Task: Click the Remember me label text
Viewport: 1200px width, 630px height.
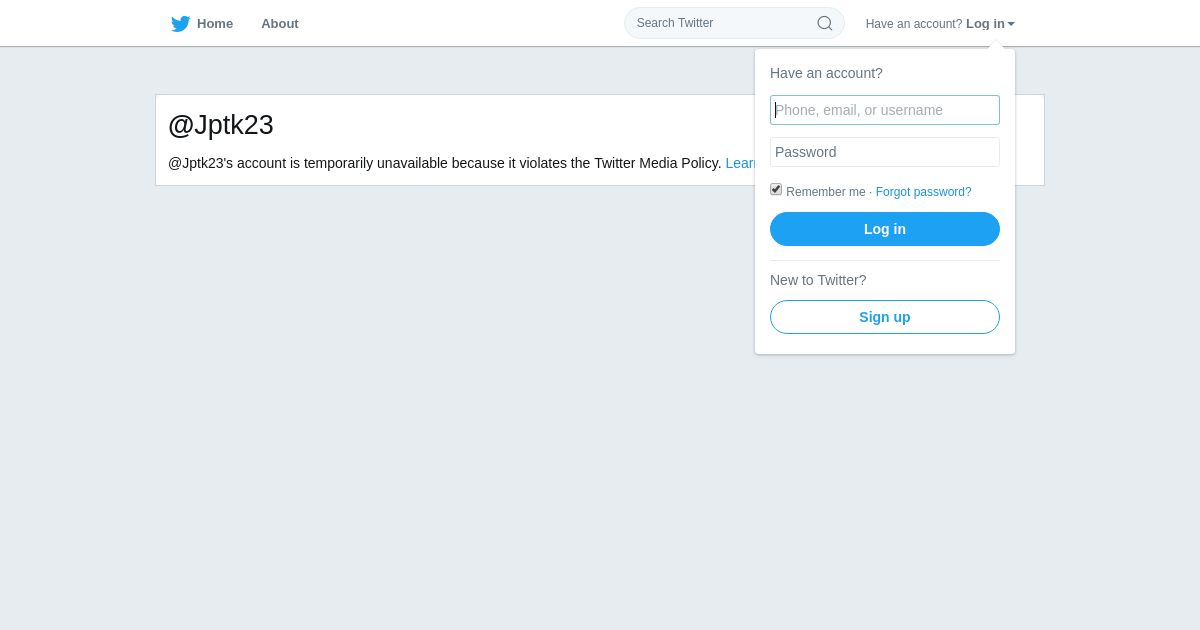Action: (826, 192)
